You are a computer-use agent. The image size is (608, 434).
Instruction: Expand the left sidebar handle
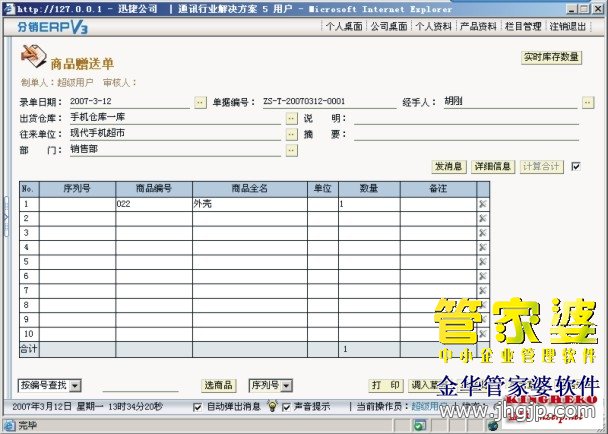pos(5,217)
